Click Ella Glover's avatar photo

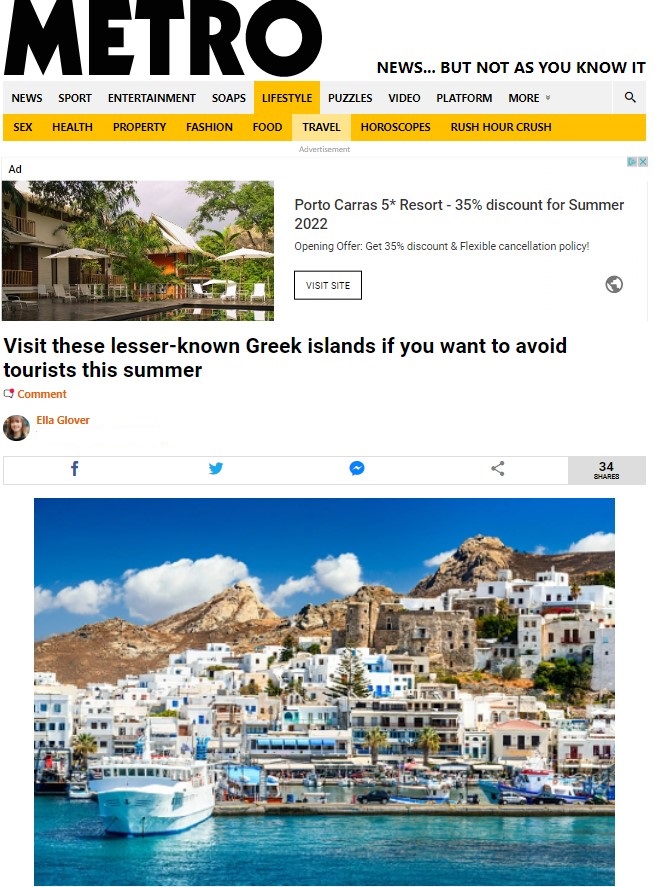click(x=16, y=428)
